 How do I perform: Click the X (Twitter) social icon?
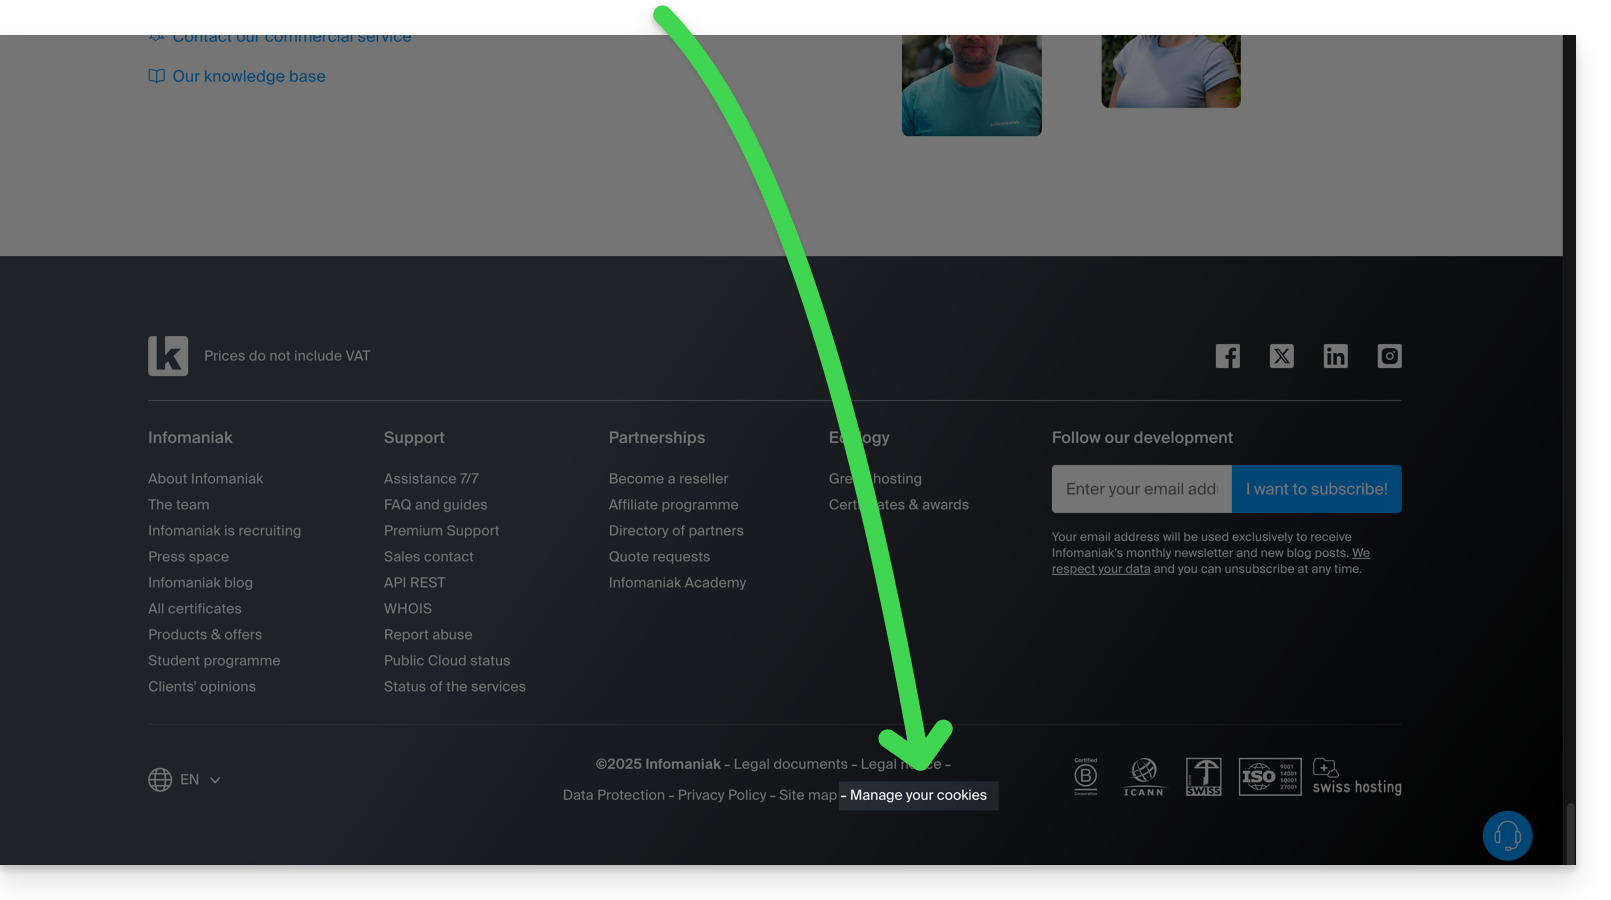pyautogui.click(x=1281, y=356)
